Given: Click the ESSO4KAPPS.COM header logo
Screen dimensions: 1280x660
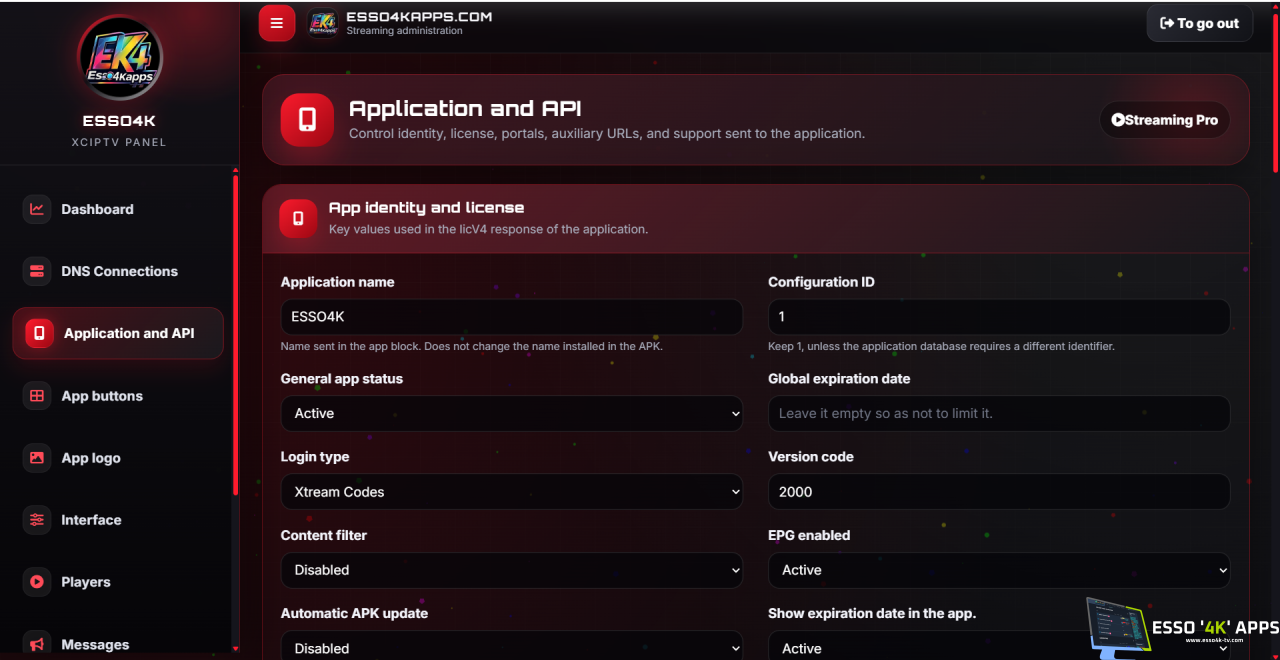Looking at the screenshot, I should (322, 23).
